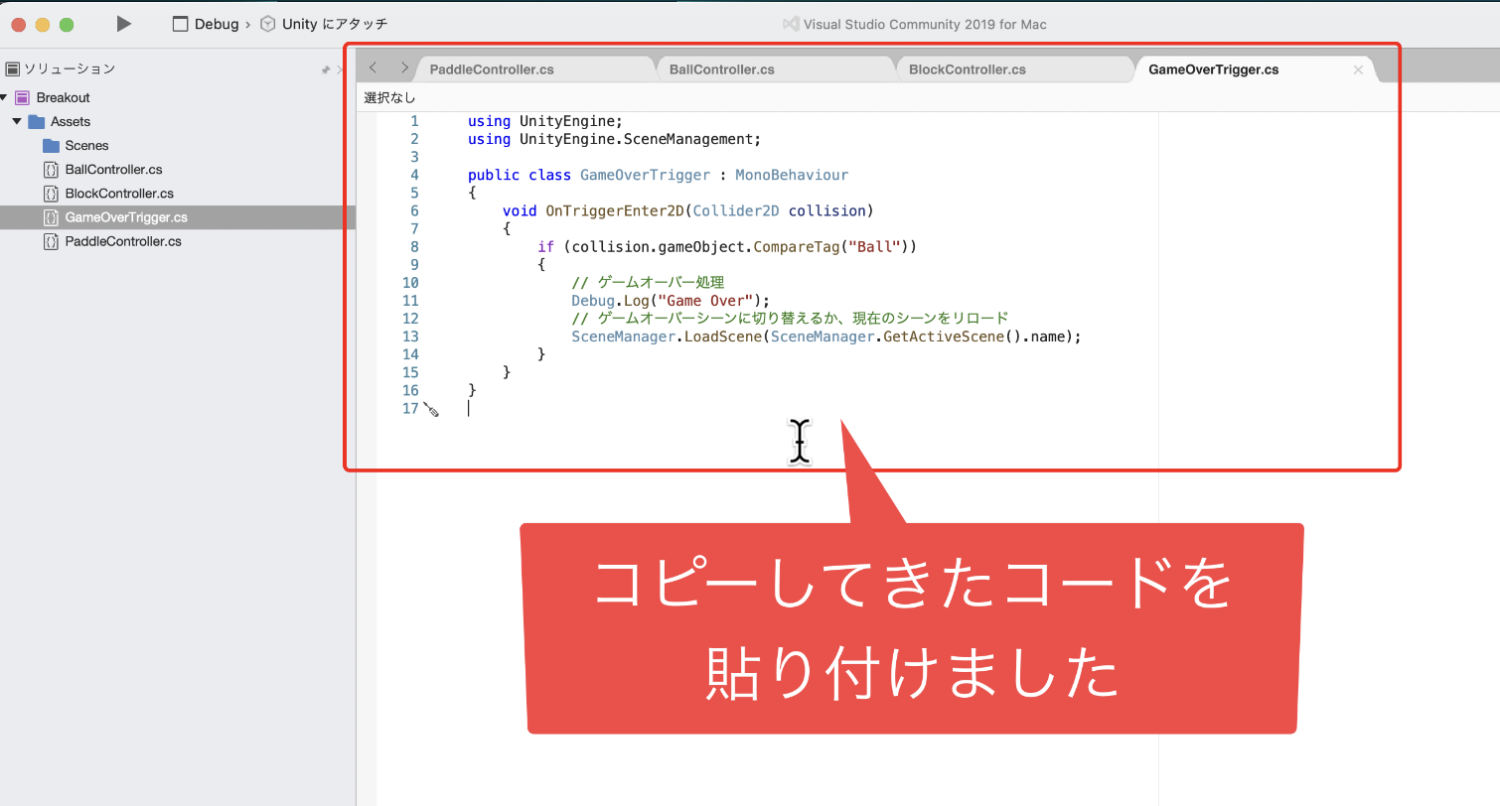Click the GameOverTrigger.cs file icon
The image size is (1500, 806).
tap(51, 217)
